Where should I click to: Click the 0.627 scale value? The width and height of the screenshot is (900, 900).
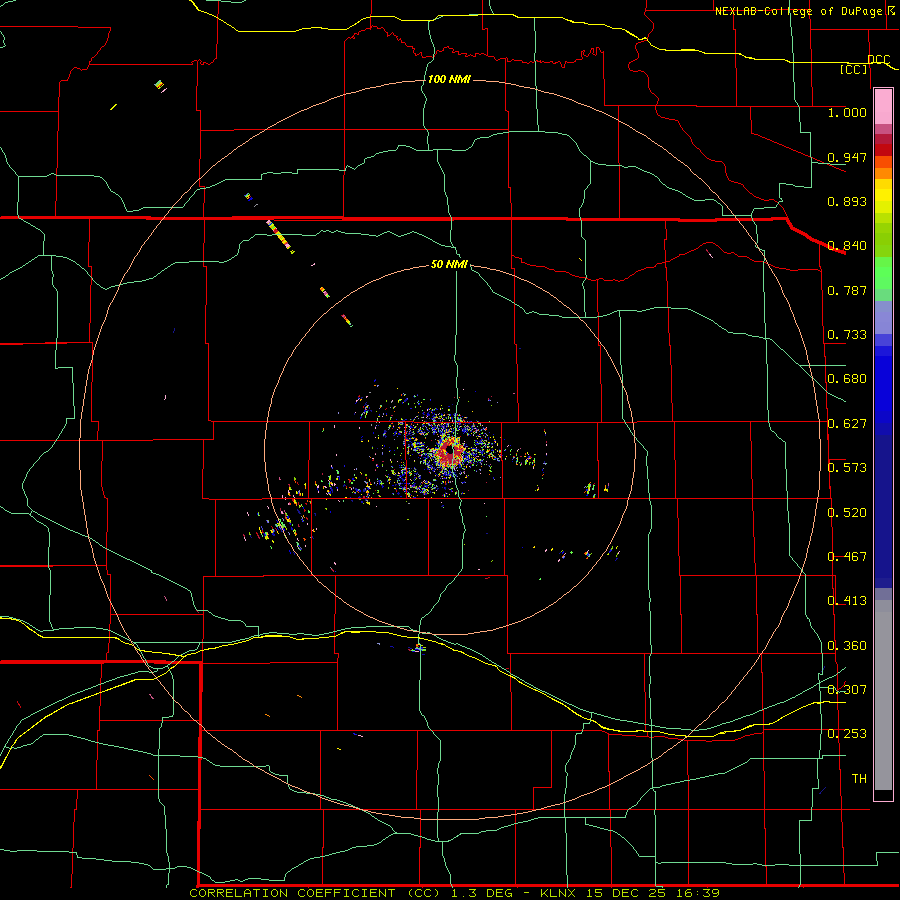[x=847, y=423]
